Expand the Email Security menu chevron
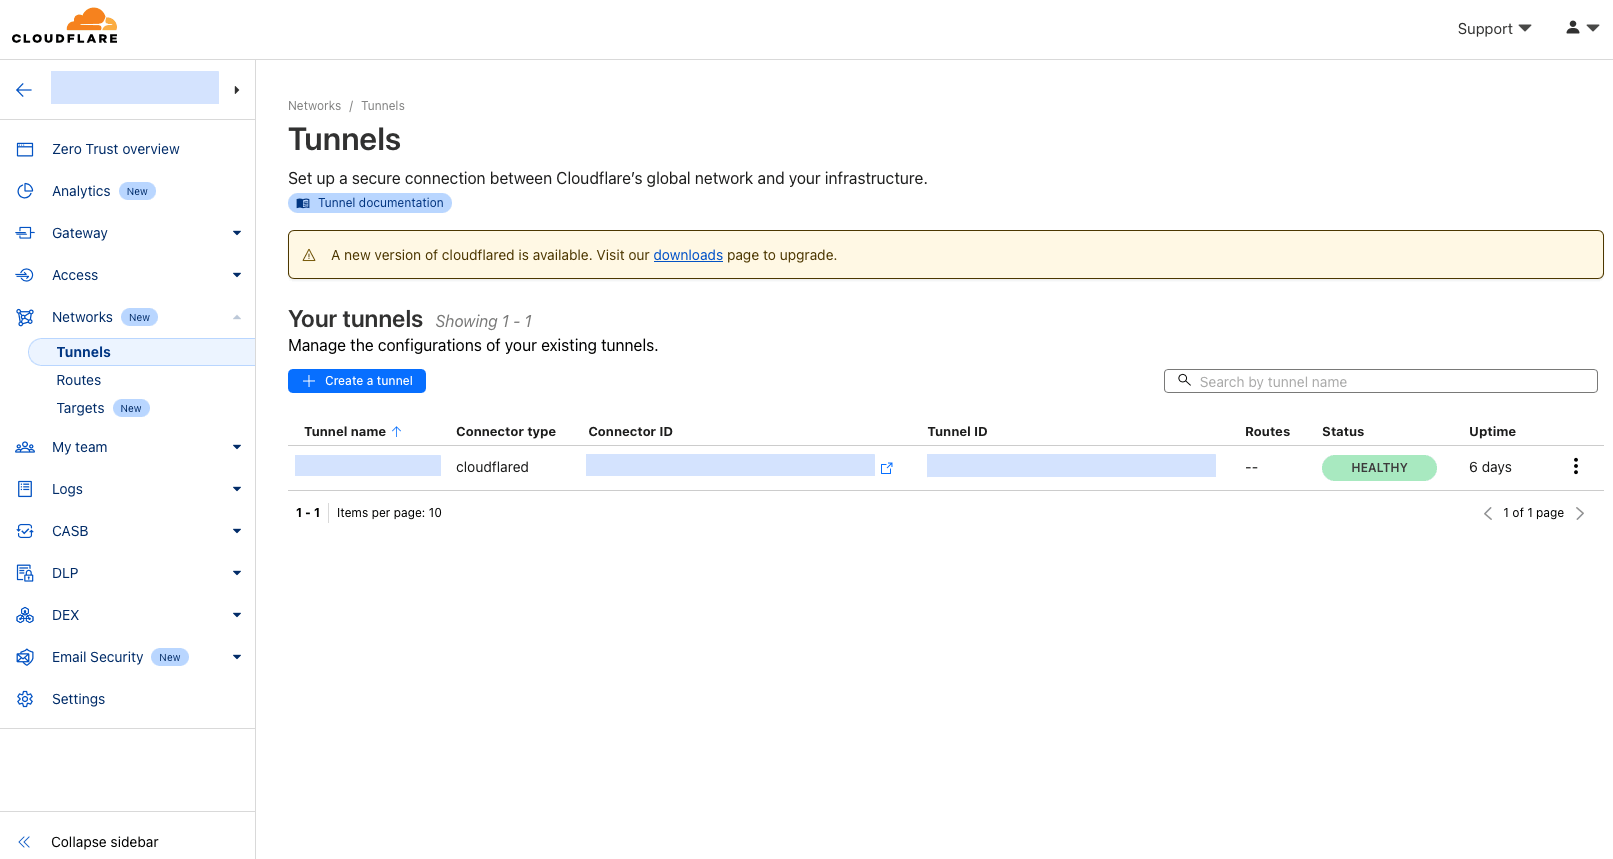Viewport: 1613px width, 859px height. click(x=237, y=657)
